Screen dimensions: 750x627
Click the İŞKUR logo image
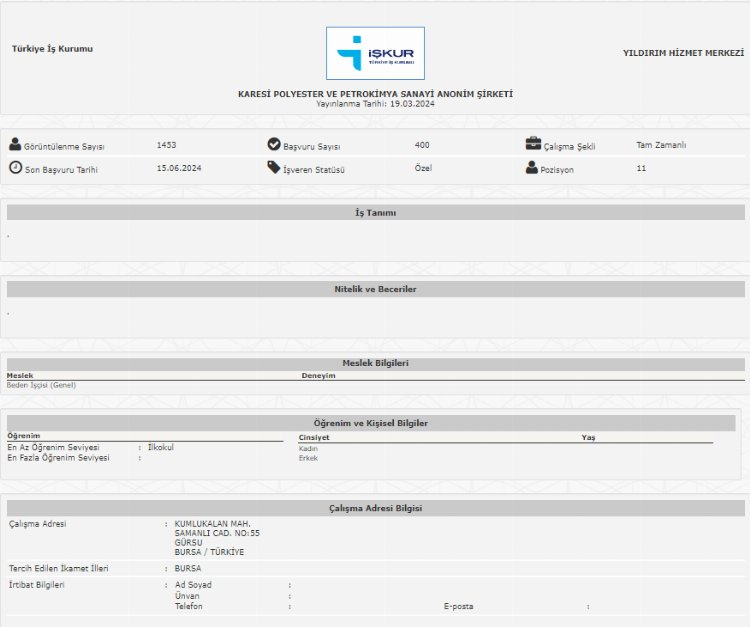(375, 53)
